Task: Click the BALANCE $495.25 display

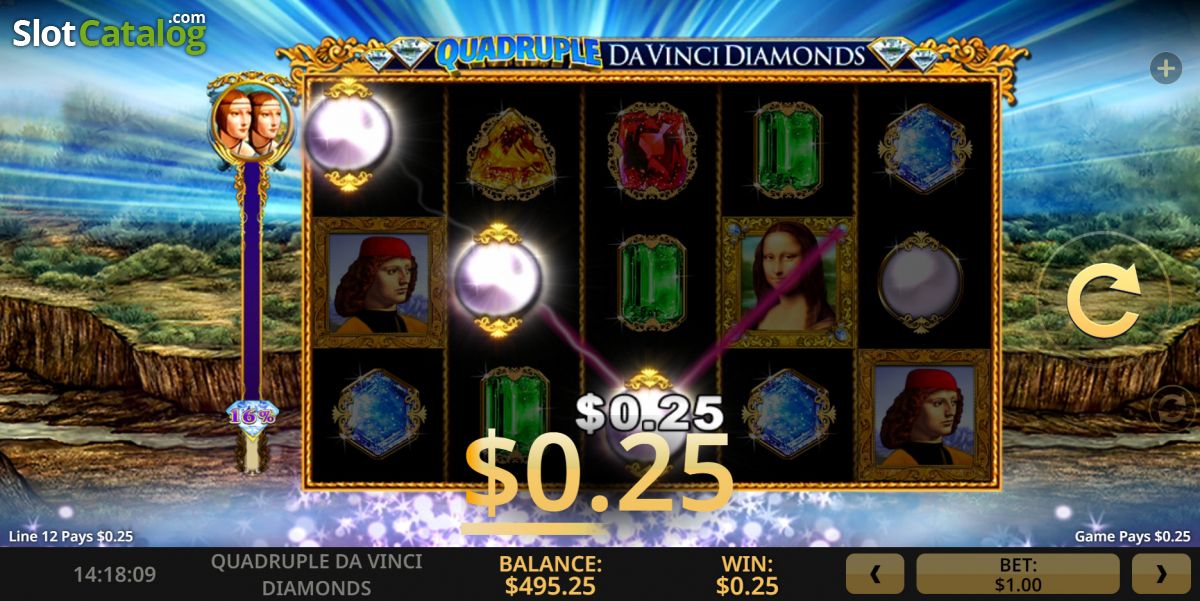Action: [x=550, y=574]
